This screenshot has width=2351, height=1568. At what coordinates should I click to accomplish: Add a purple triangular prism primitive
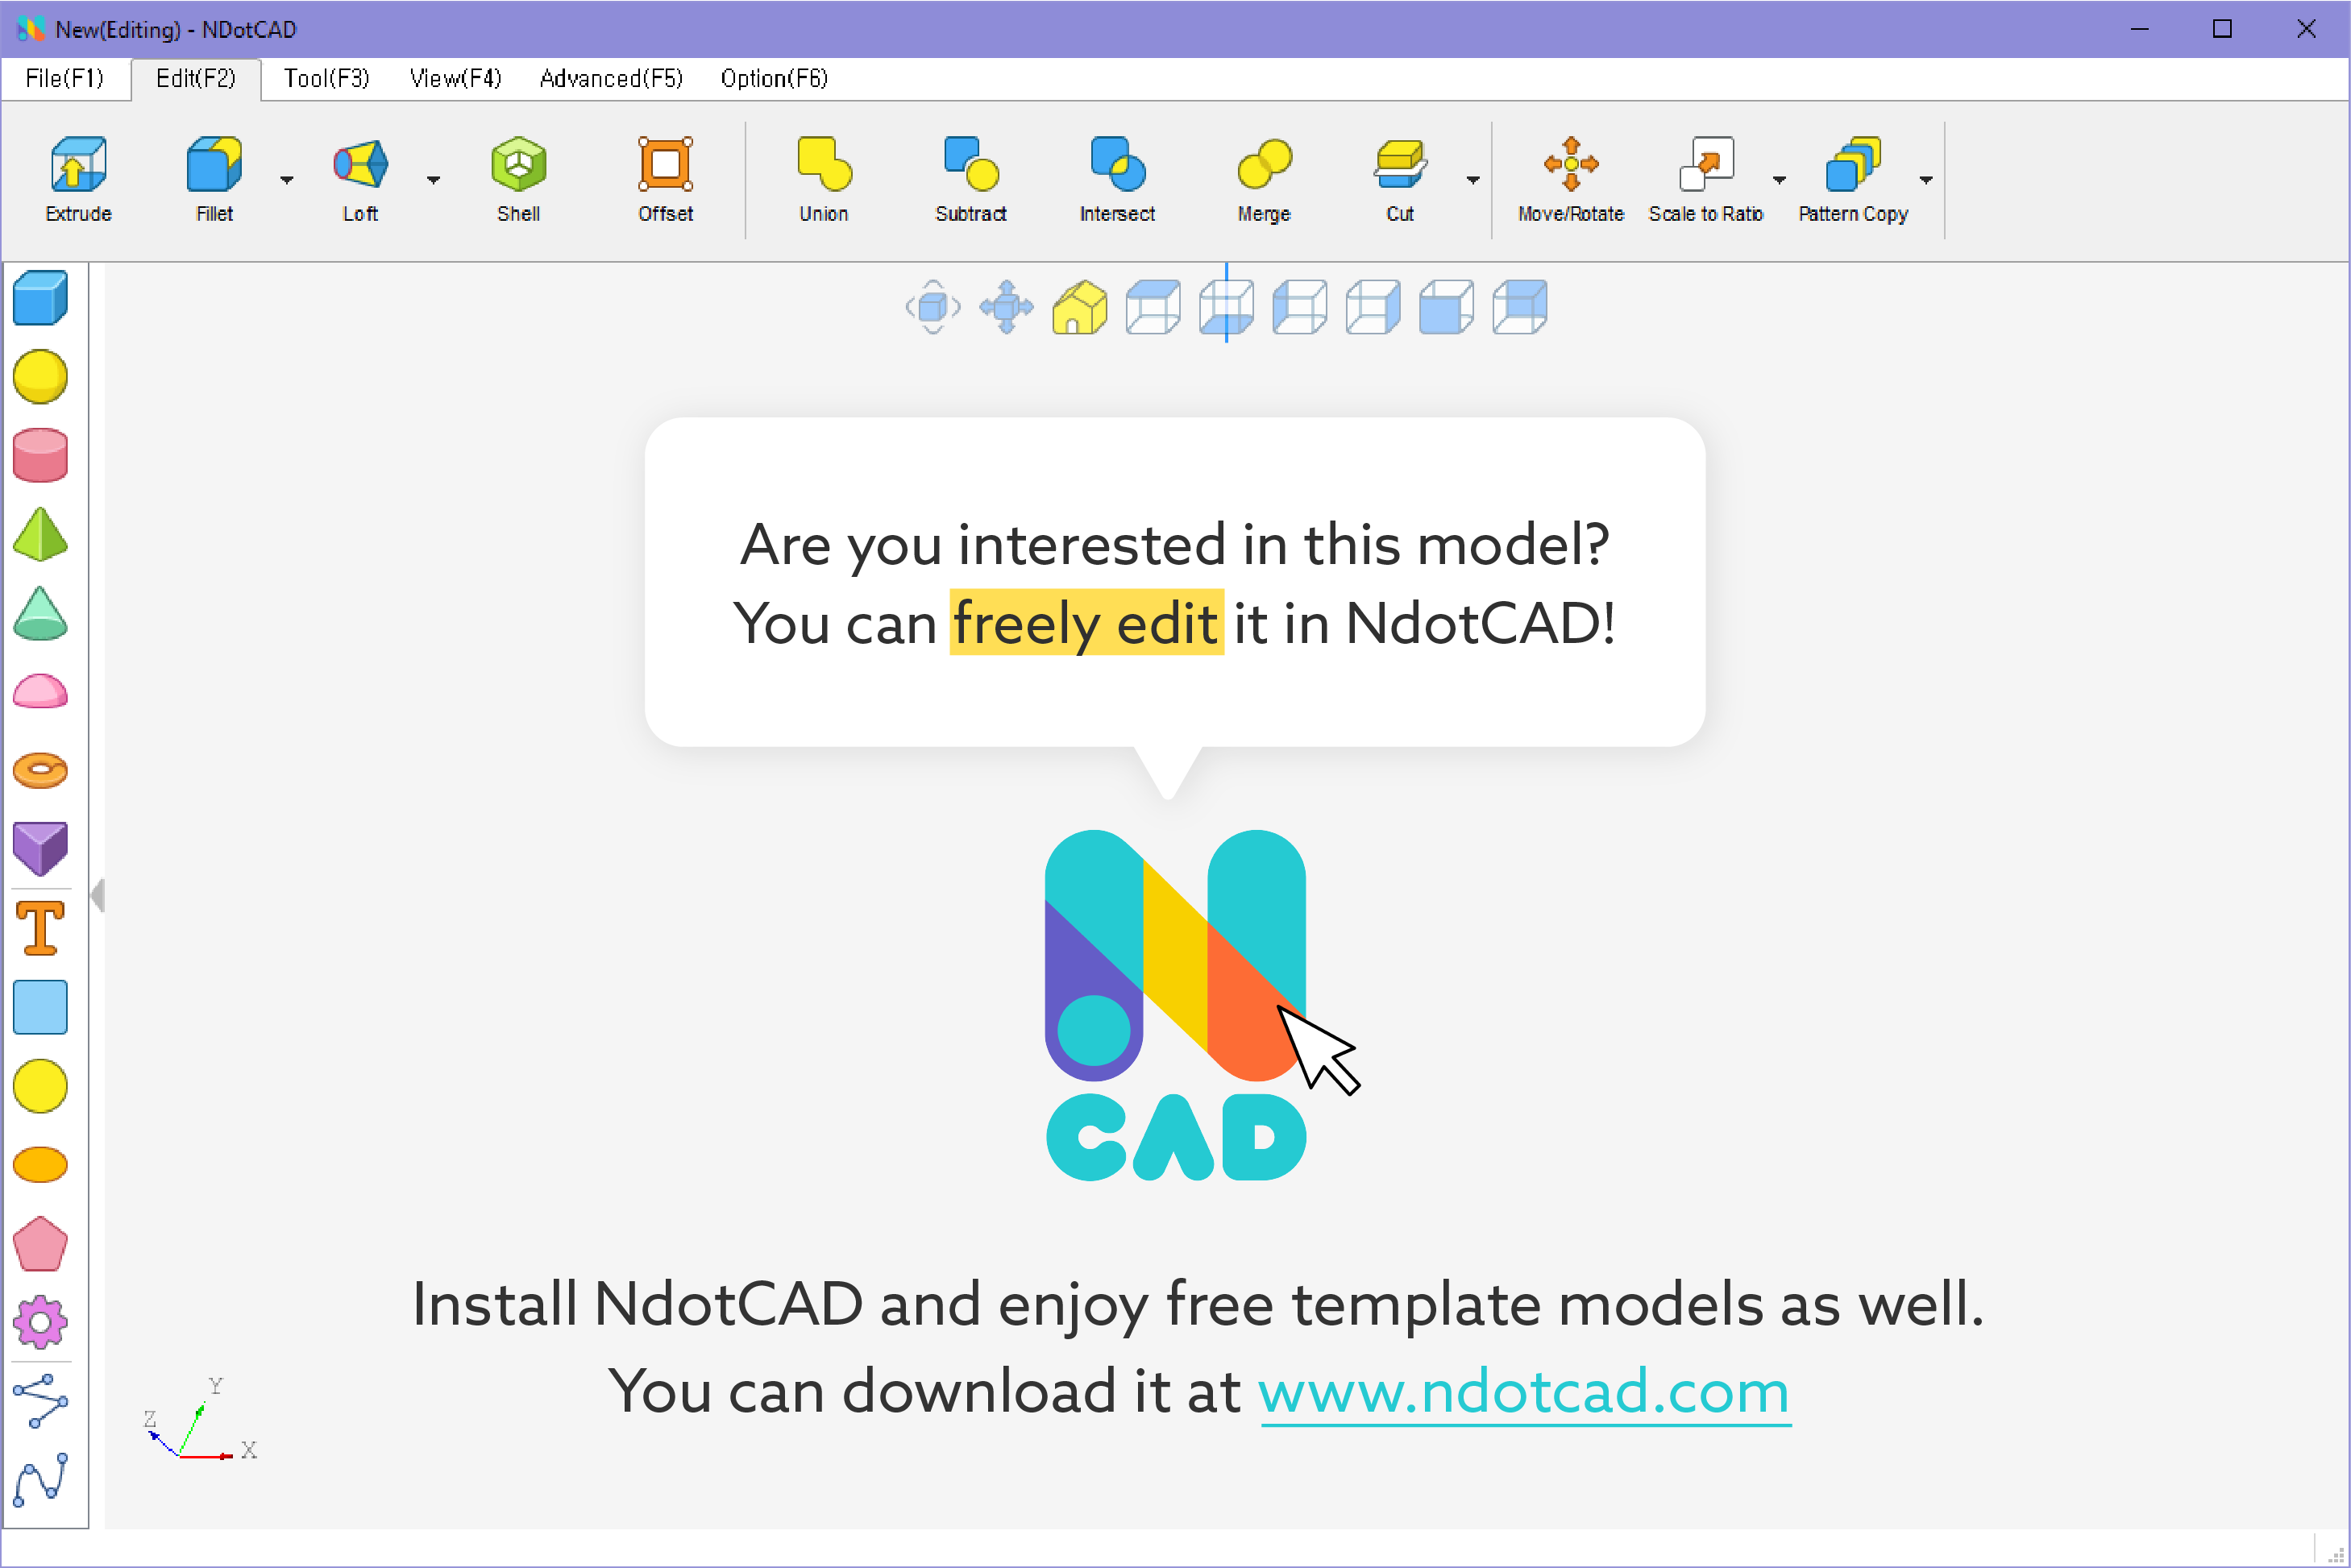[40, 849]
